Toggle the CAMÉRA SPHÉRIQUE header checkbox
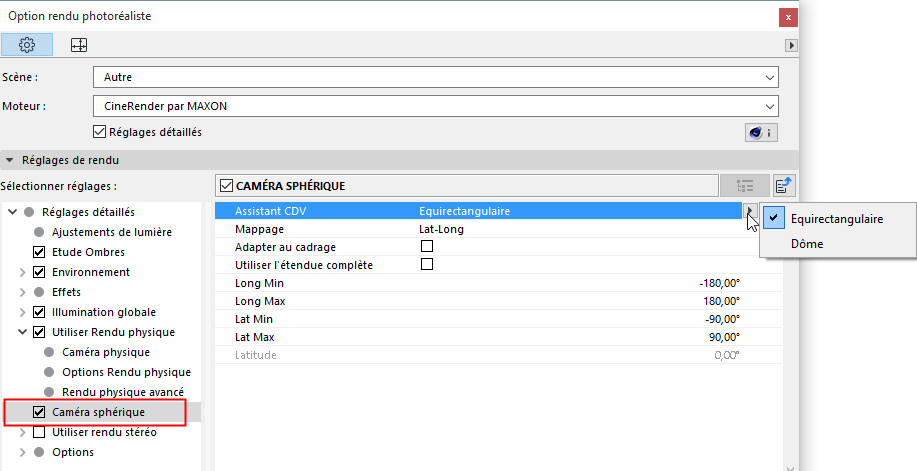The height and width of the screenshot is (471, 917). [x=225, y=185]
